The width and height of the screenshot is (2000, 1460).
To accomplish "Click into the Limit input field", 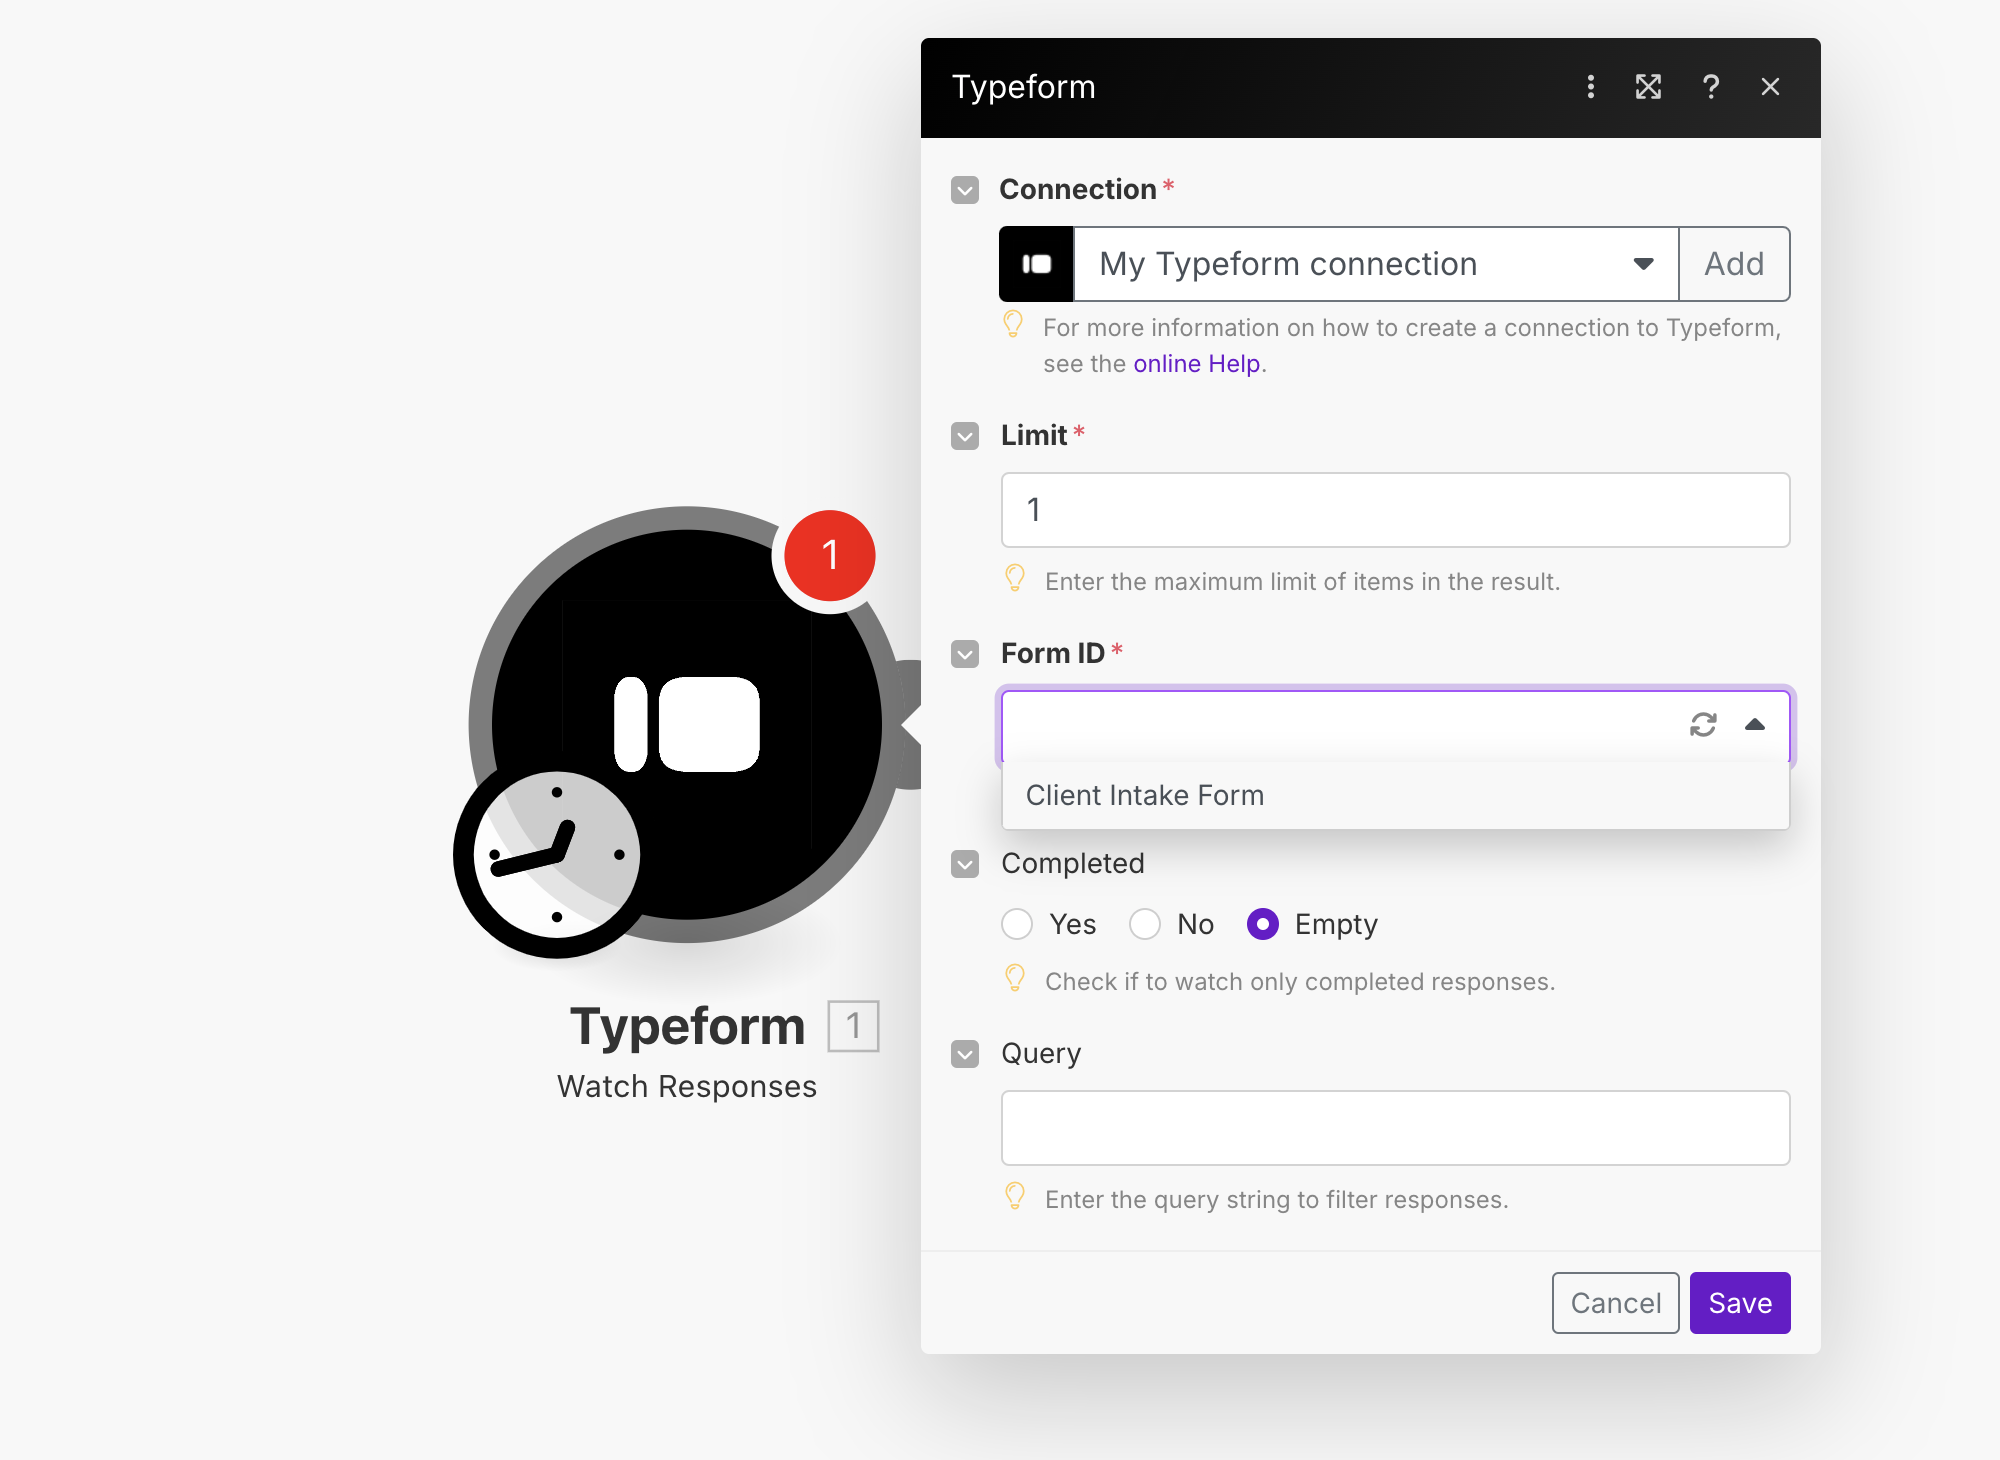I will [1396, 510].
